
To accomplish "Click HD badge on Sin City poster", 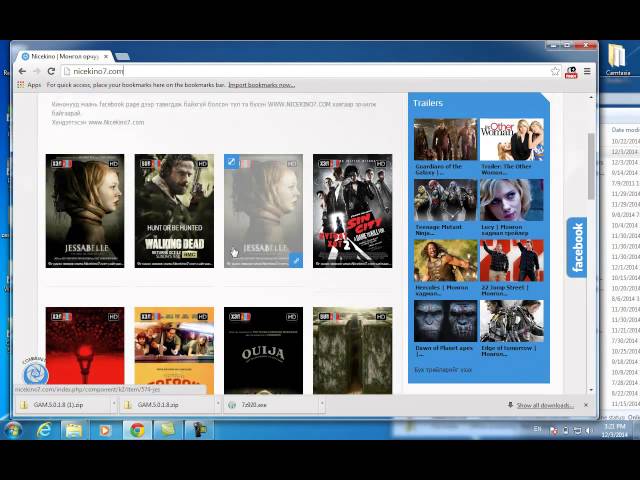I will 381,164.
